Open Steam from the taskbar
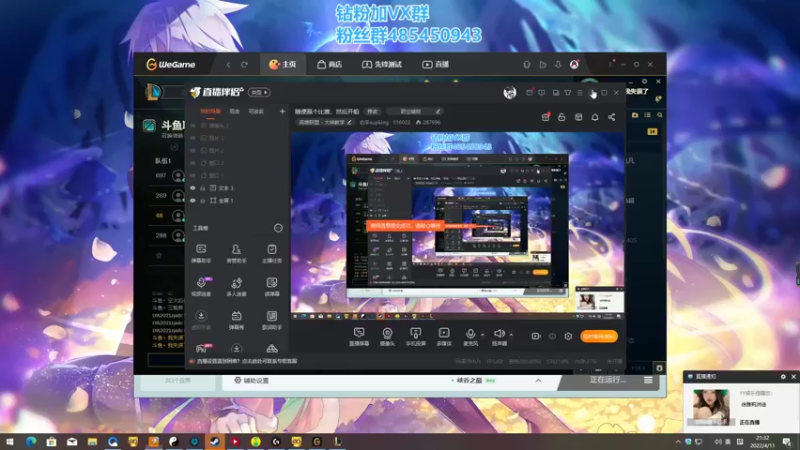The image size is (800, 450). tap(215, 442)
